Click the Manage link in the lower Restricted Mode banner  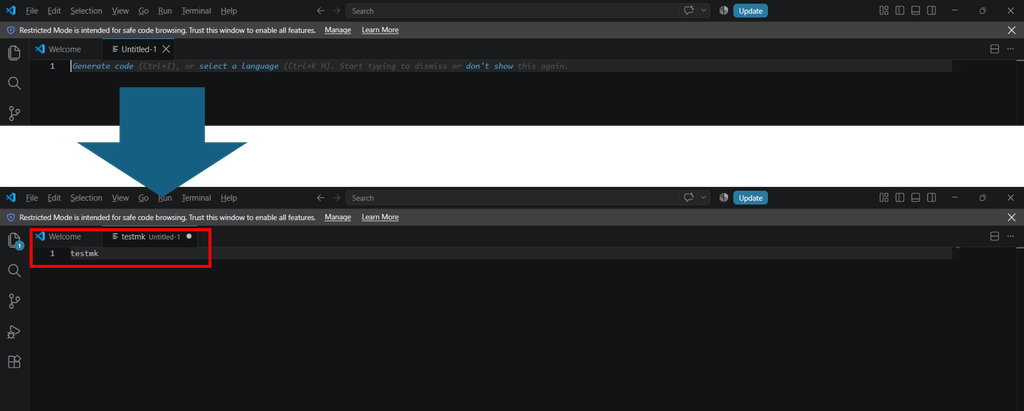click(338, 217)
